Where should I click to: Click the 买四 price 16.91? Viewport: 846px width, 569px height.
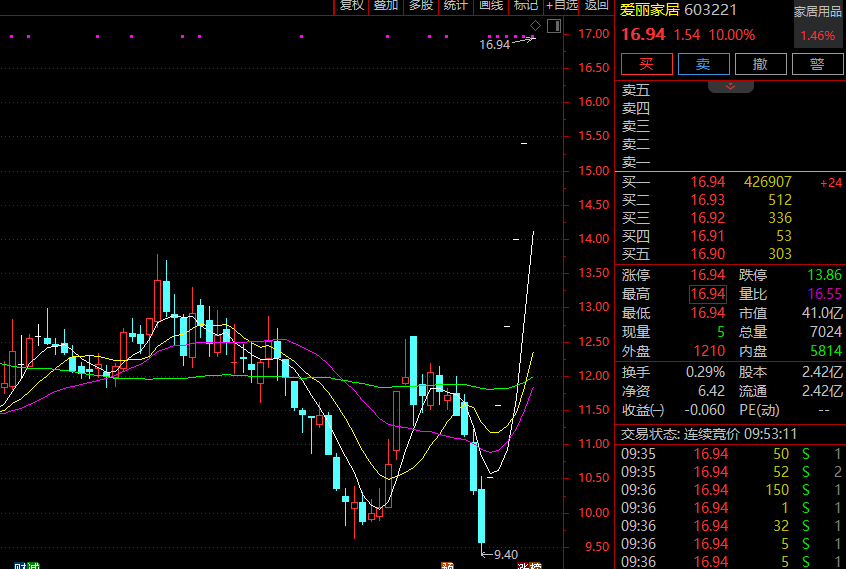[708, 236]
